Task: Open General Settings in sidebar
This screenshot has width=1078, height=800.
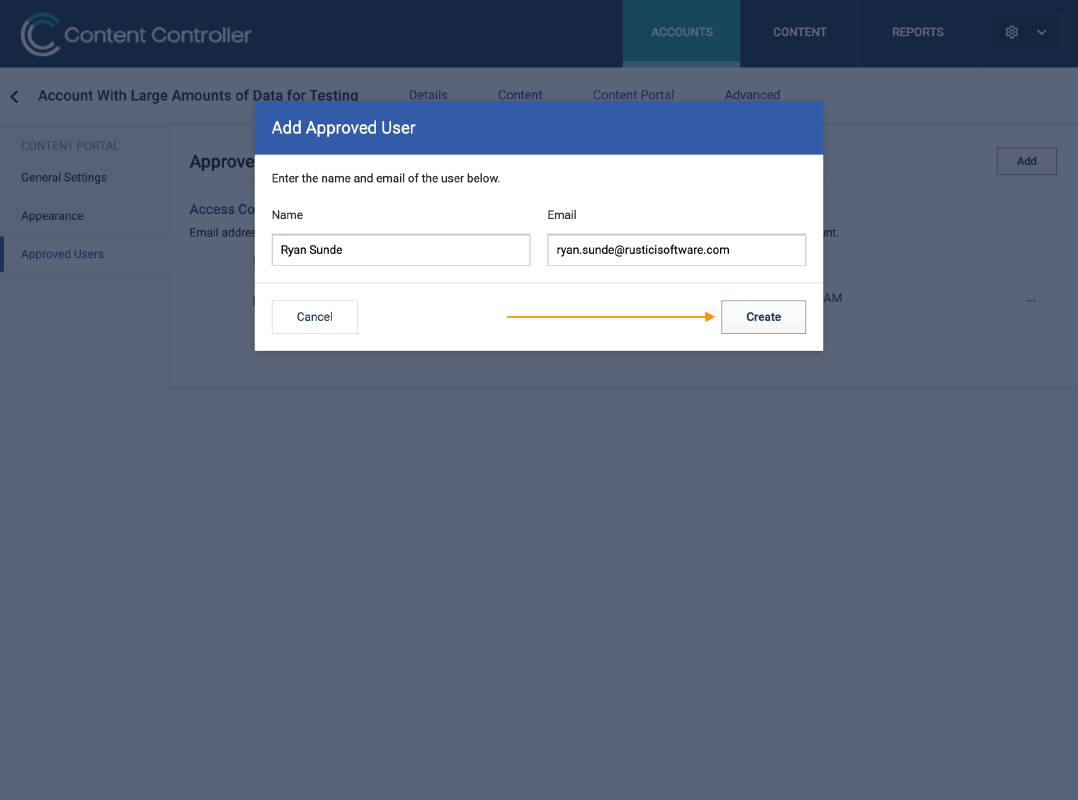Action: point(64,177)
